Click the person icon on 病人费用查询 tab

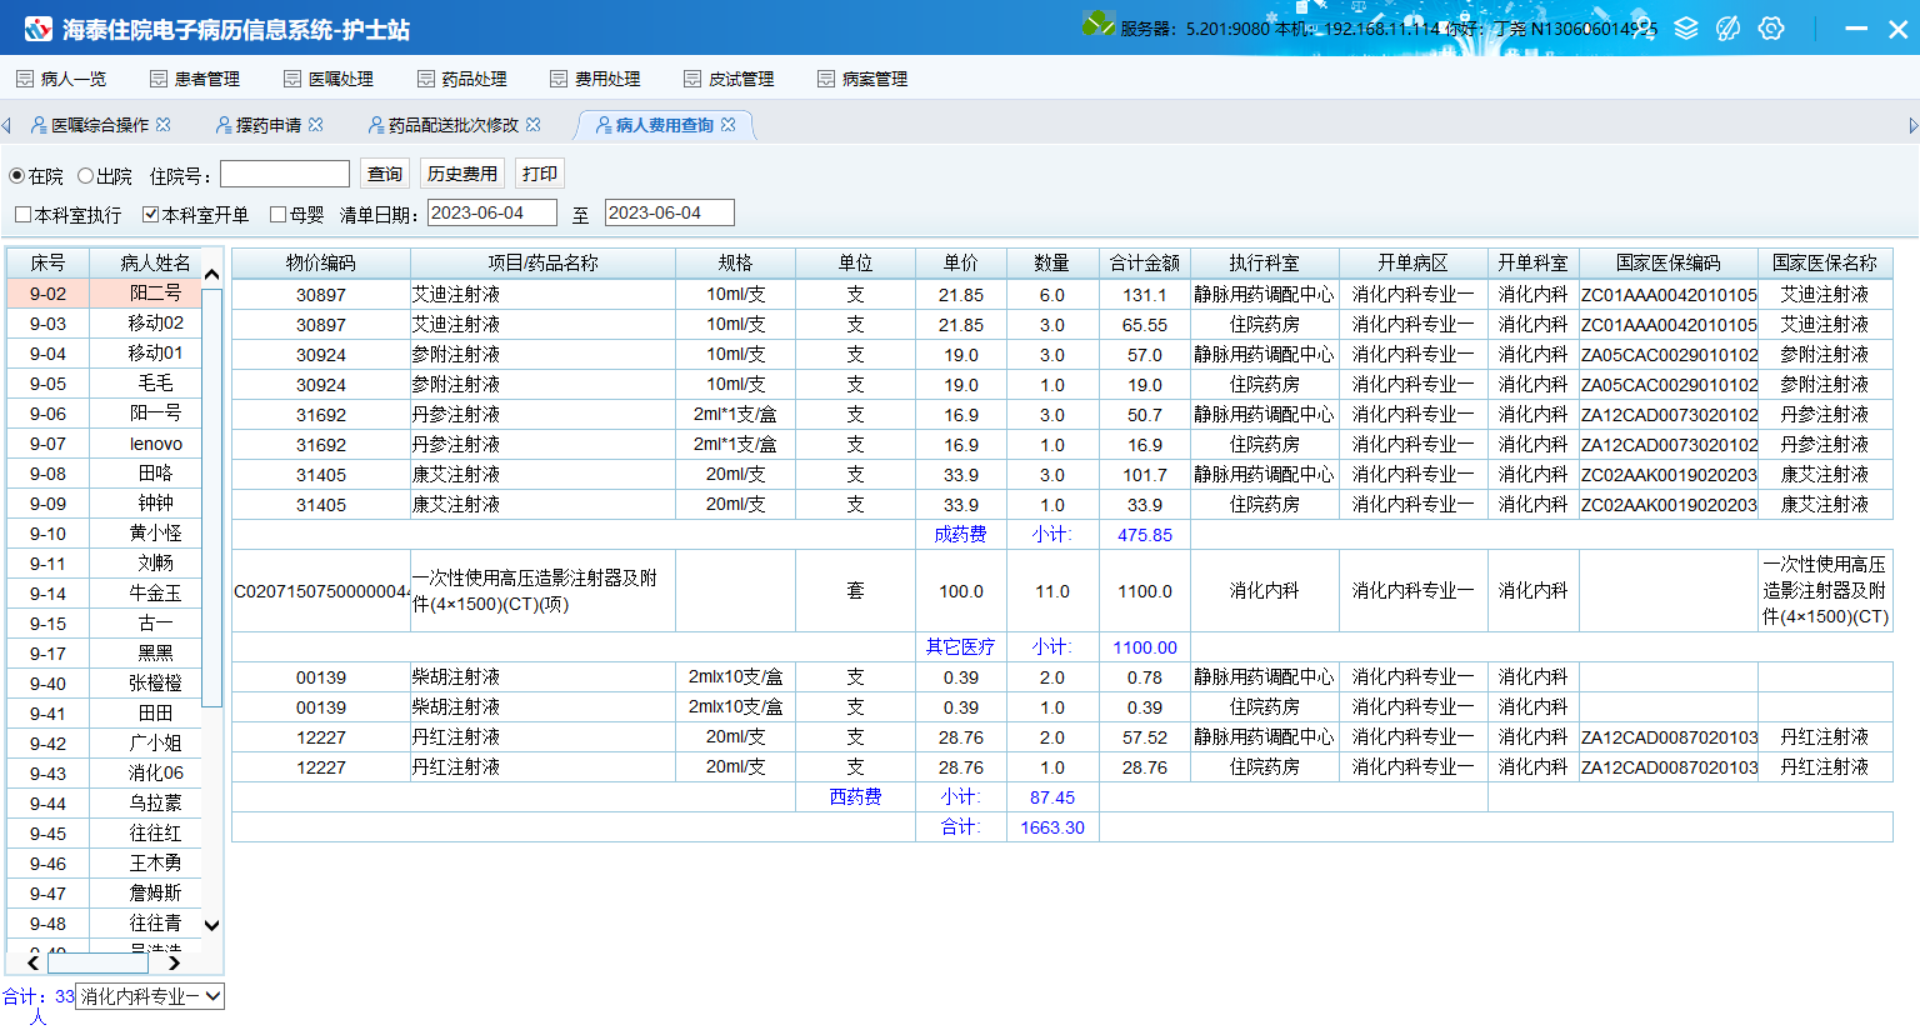click(603, 125)
